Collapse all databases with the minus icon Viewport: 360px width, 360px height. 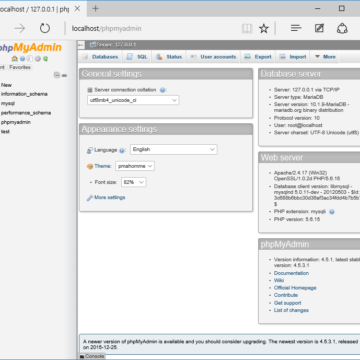point(57,75)
